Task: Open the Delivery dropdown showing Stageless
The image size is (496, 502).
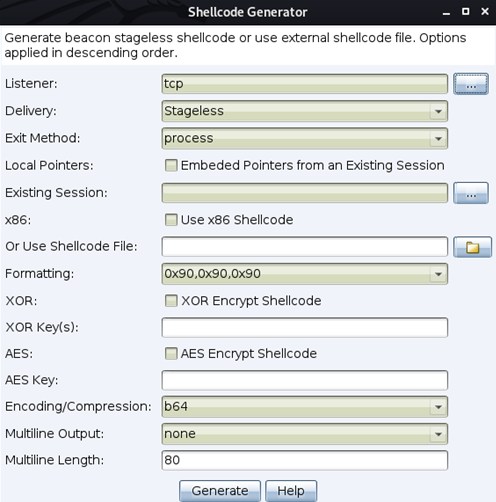Action: pos(304,111)
